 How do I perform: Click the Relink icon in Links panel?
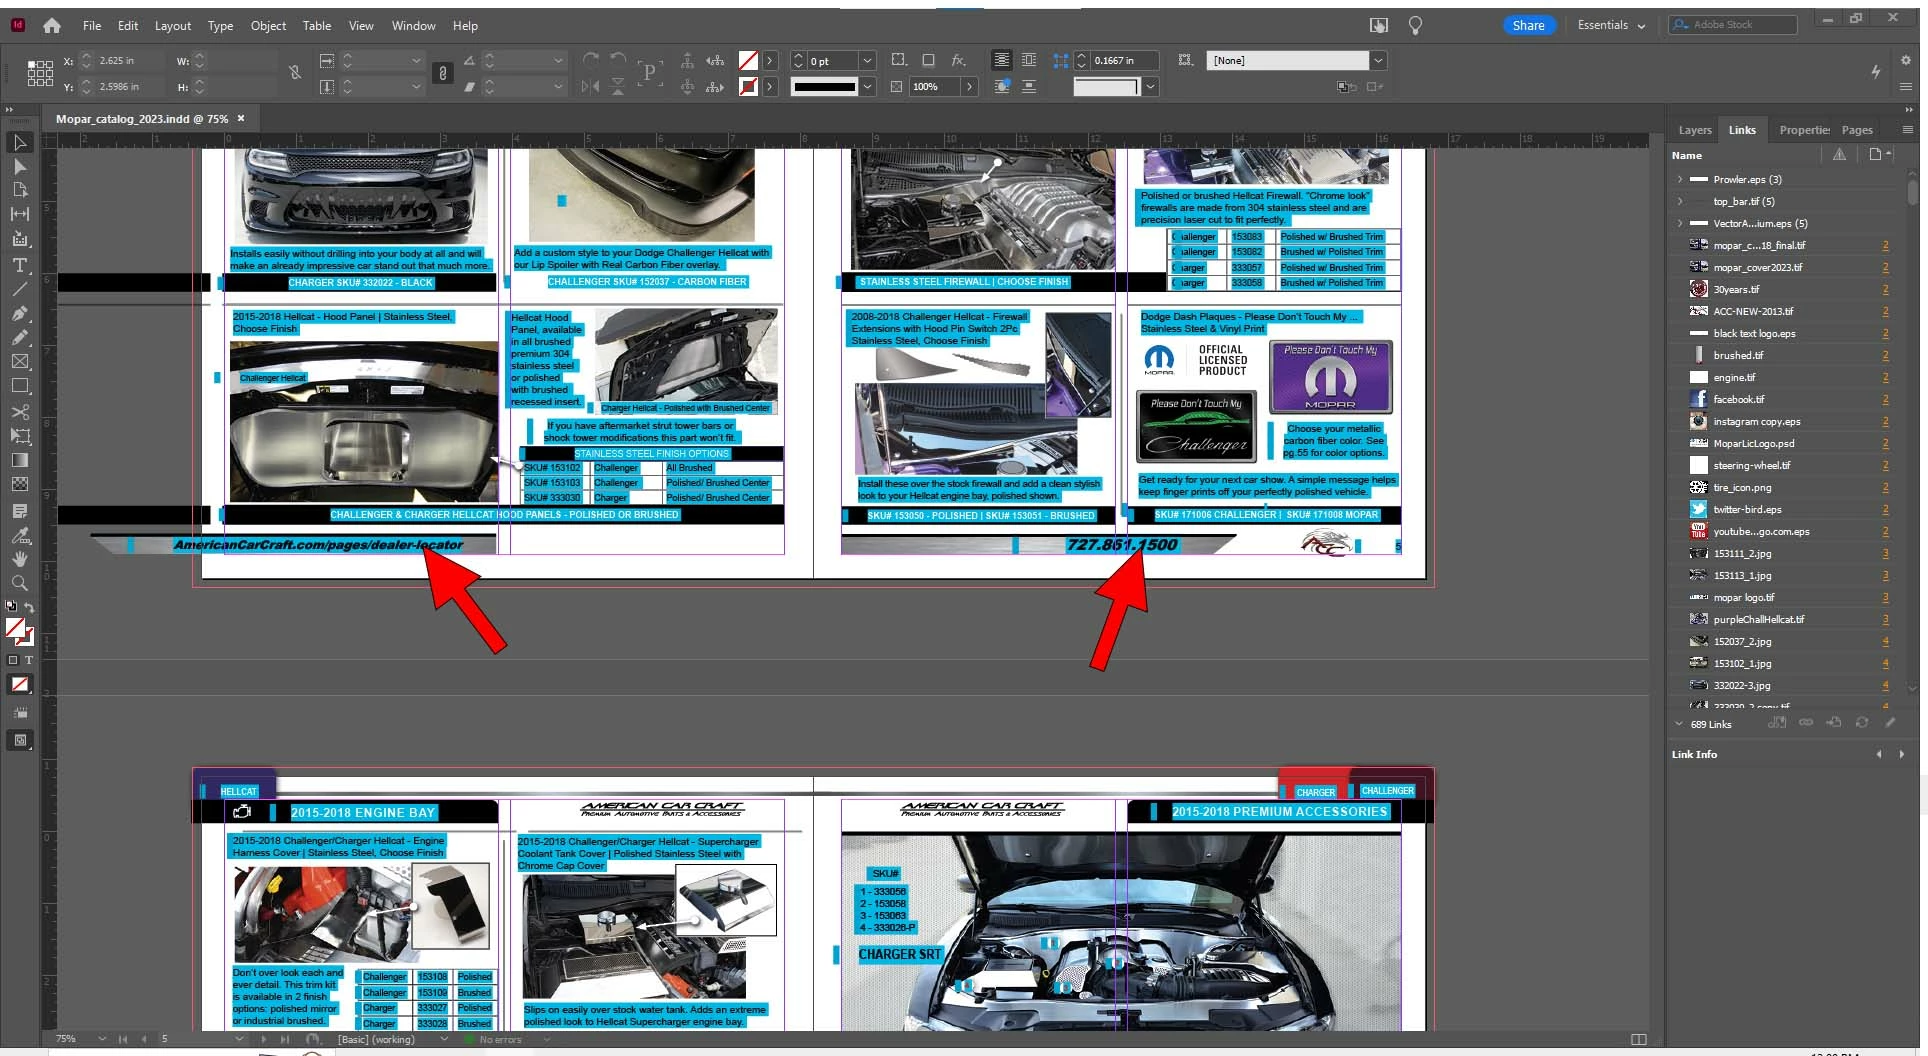[x=1806, y=723]
